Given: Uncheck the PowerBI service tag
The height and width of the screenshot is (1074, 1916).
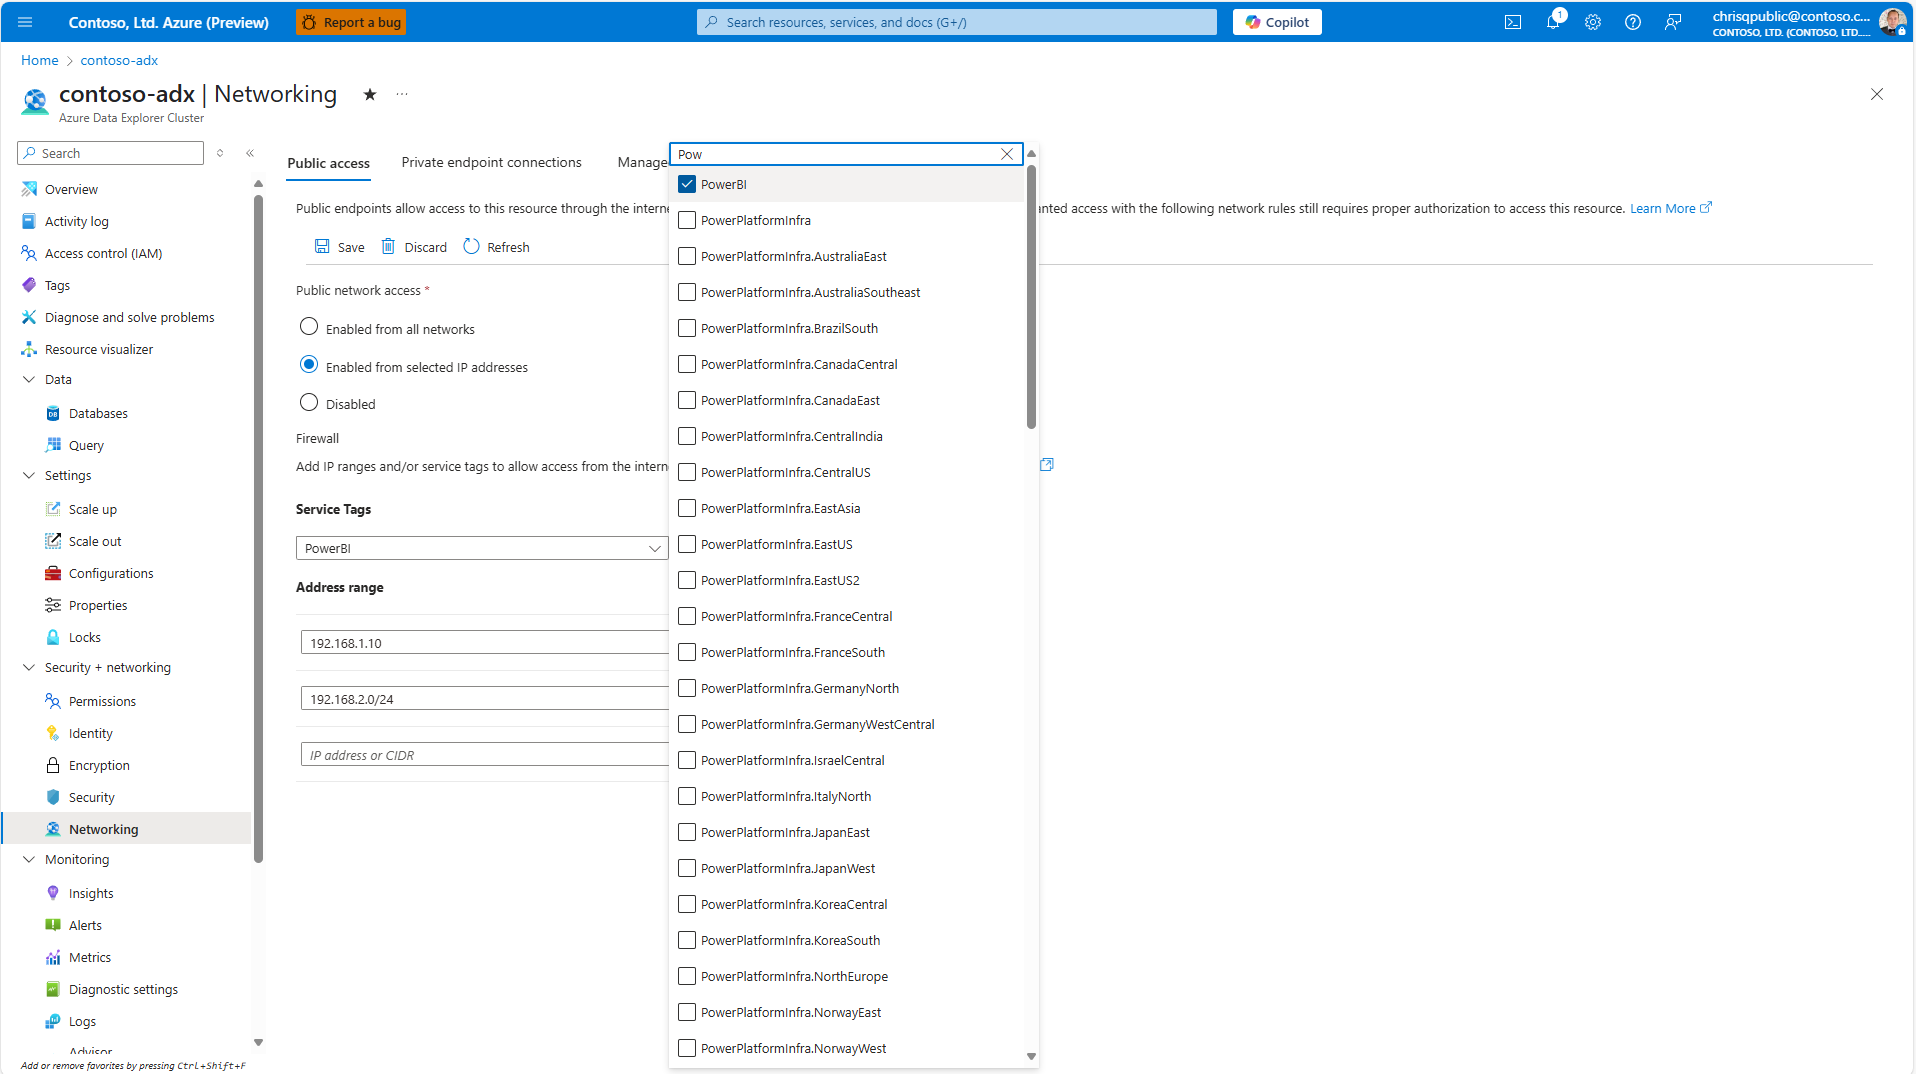Looking at the screenshot, I should click(686, 184).
